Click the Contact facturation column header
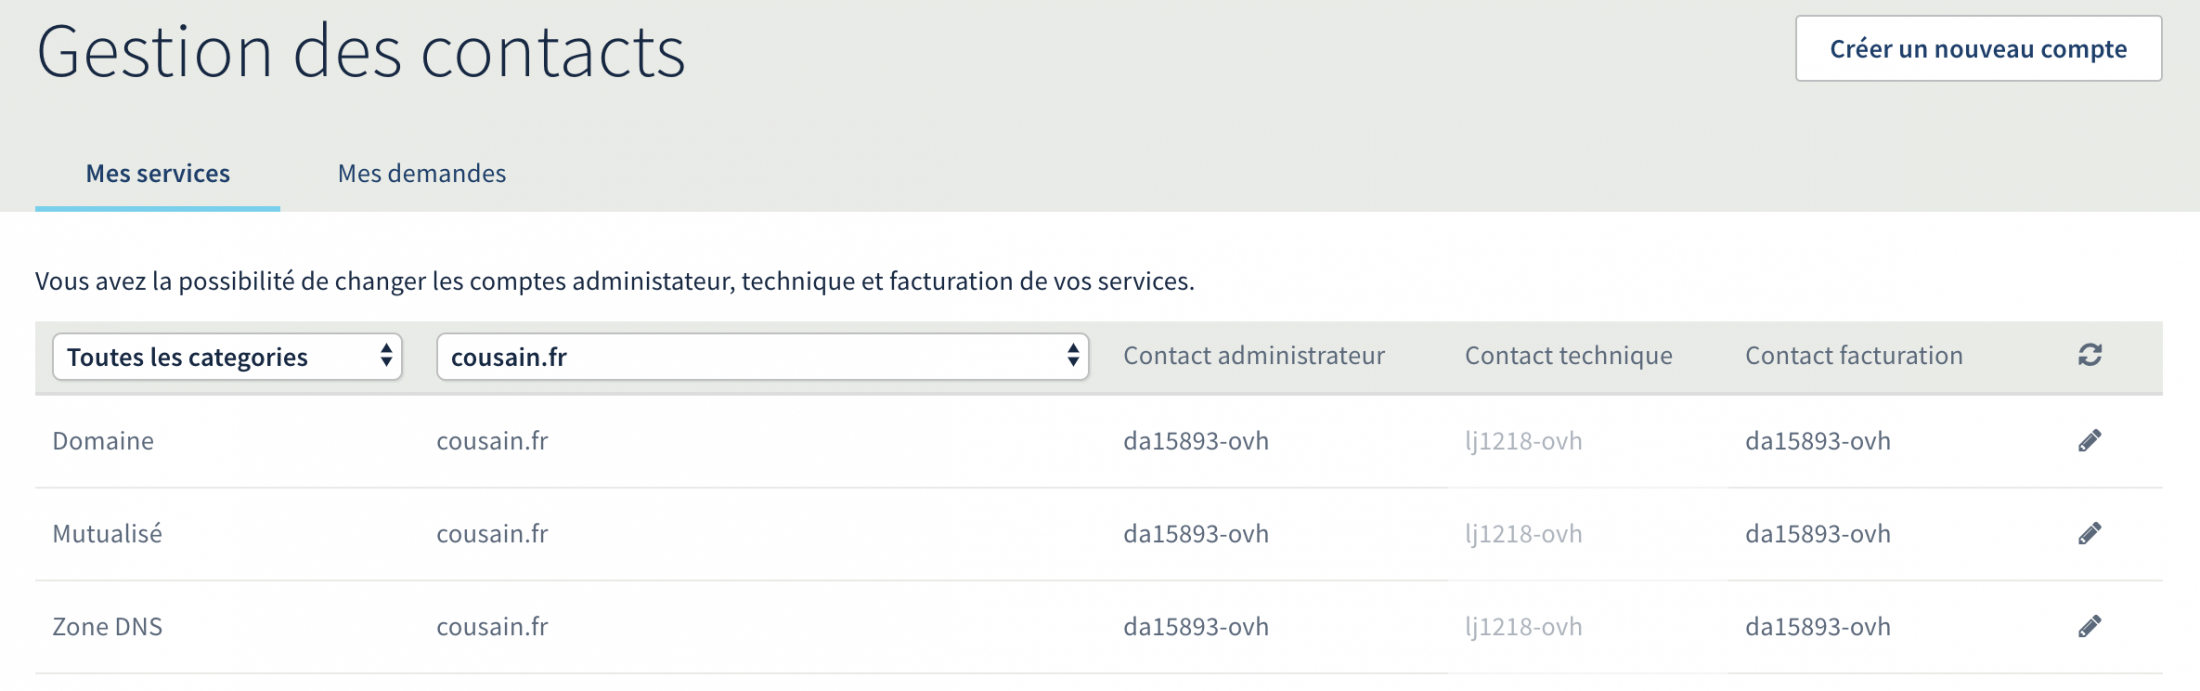 1853,356
